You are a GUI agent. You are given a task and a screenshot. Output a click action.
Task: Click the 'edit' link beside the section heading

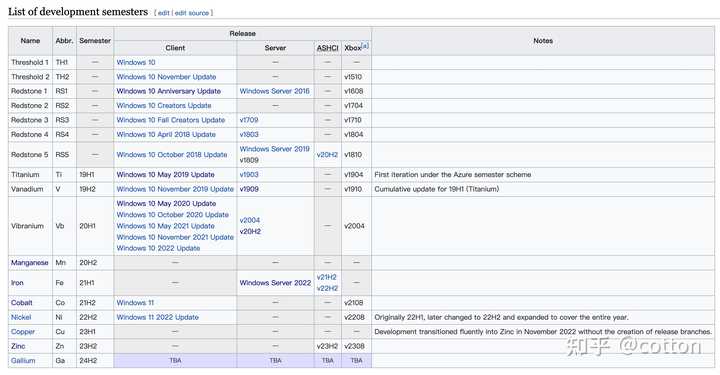pos(163,13)
